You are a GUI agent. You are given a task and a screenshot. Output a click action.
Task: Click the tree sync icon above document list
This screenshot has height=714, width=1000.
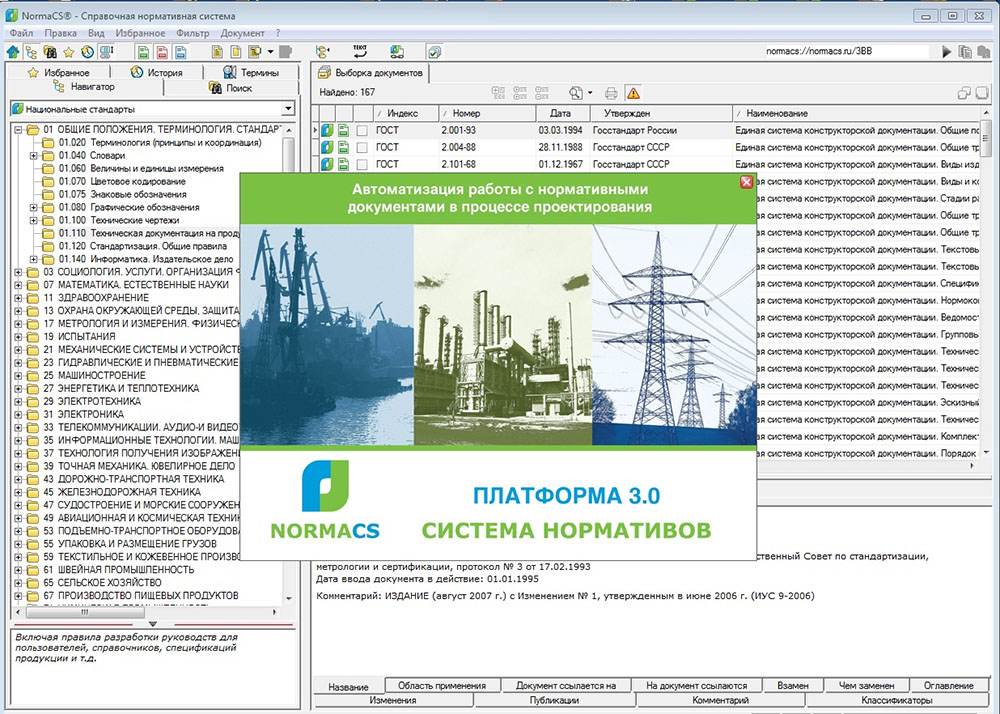point(323,52)
